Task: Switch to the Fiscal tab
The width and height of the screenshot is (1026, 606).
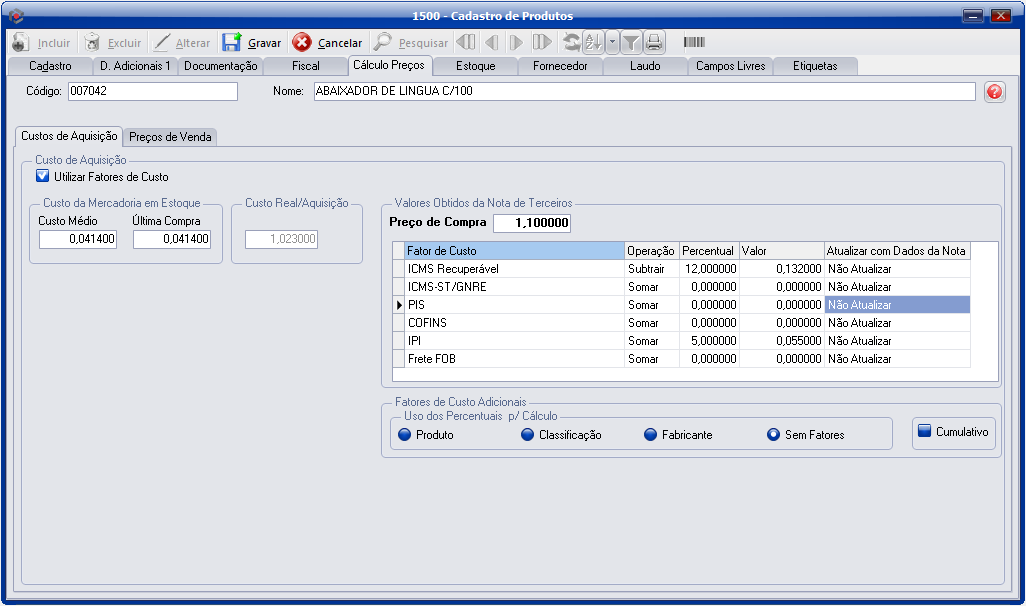Action: (x=305, y=66)
